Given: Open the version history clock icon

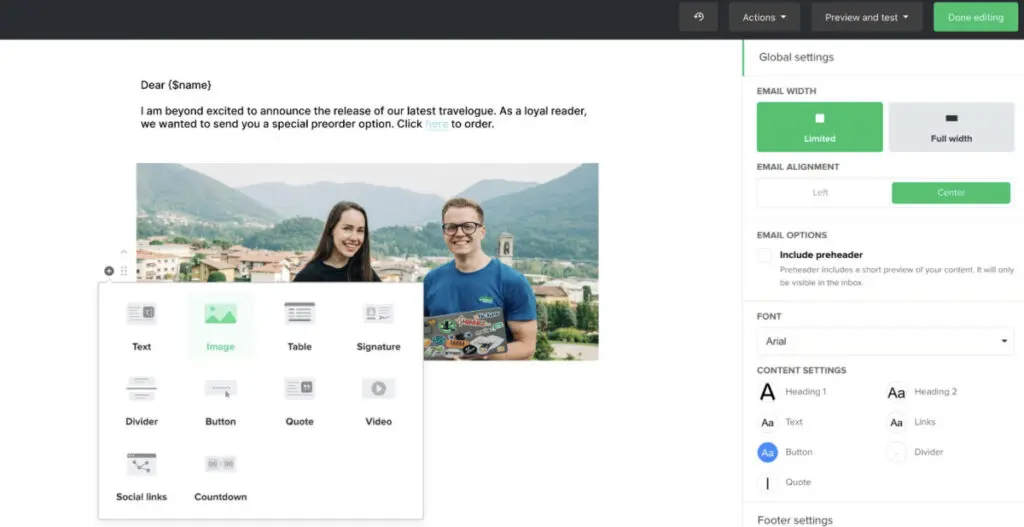Looking at the screenshot, I should (698, 17).
